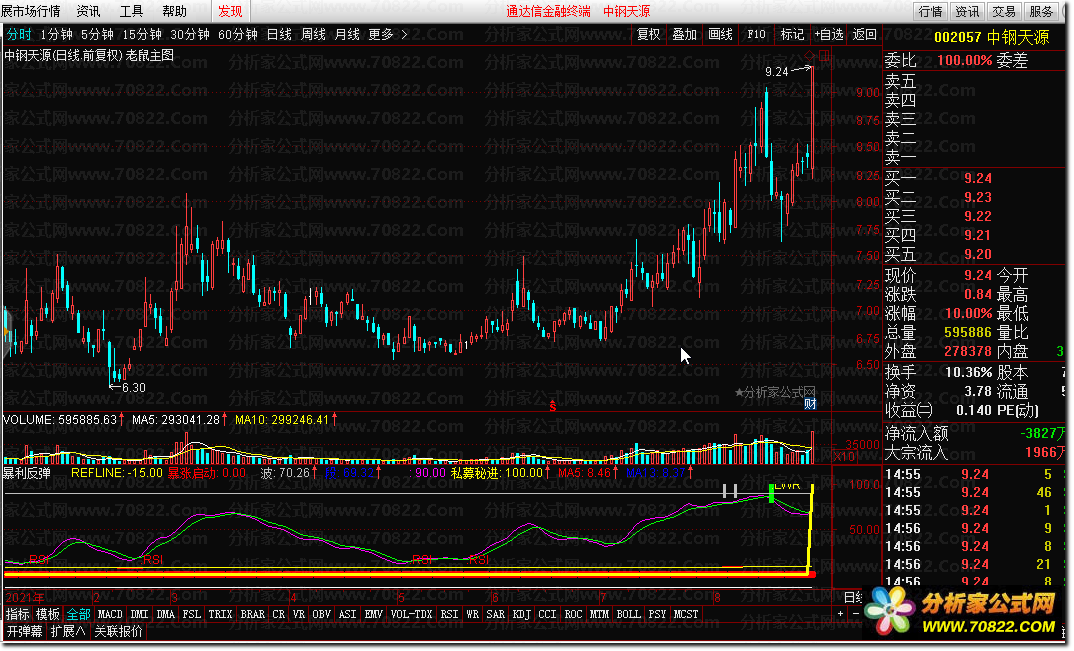Viewport: 1074px width, 651px height.
Task: Select the BOLL indicator
Action: 628,615
